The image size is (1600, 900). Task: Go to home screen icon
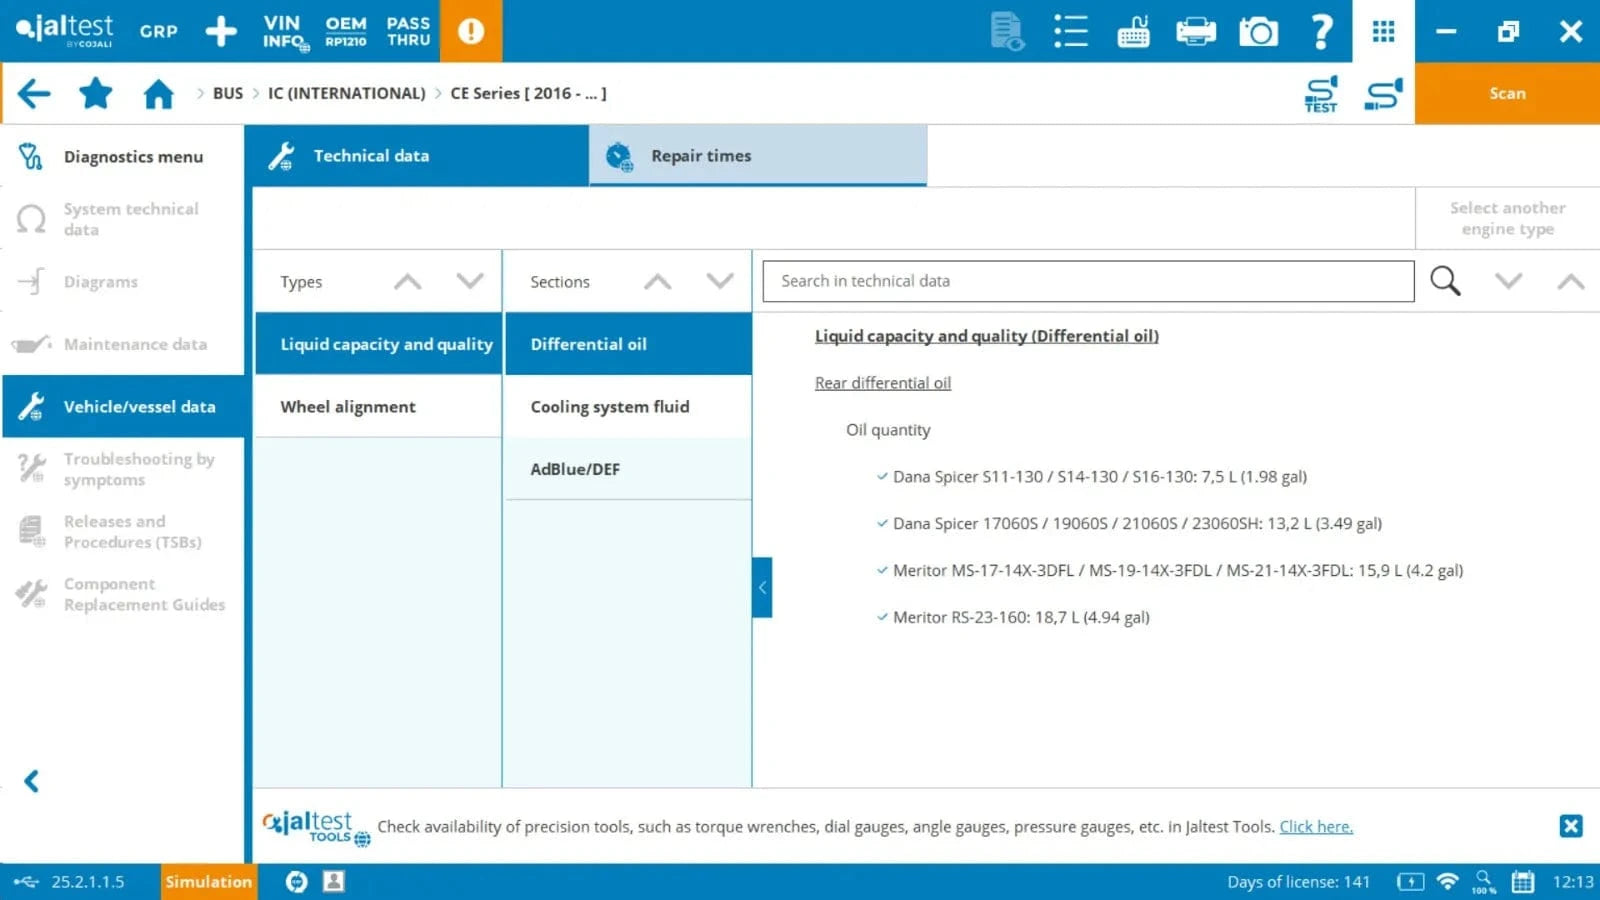click(x=158, y=93)
